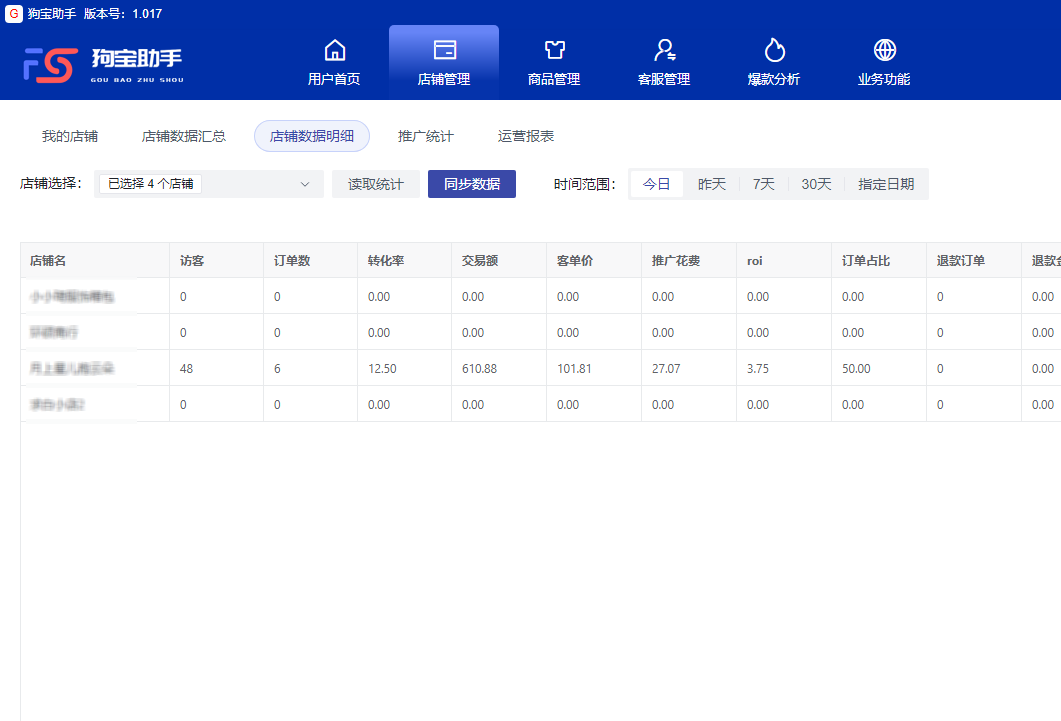Click the 已选择 4 个店铺 tag
Image resolution: width=1061 pixels, height=721 pixels.
pyautogui.click(x=150, y=184)
